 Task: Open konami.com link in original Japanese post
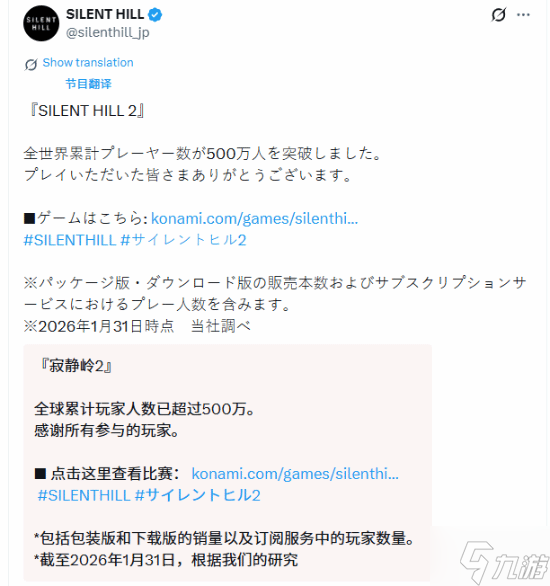tap(254, 218)
